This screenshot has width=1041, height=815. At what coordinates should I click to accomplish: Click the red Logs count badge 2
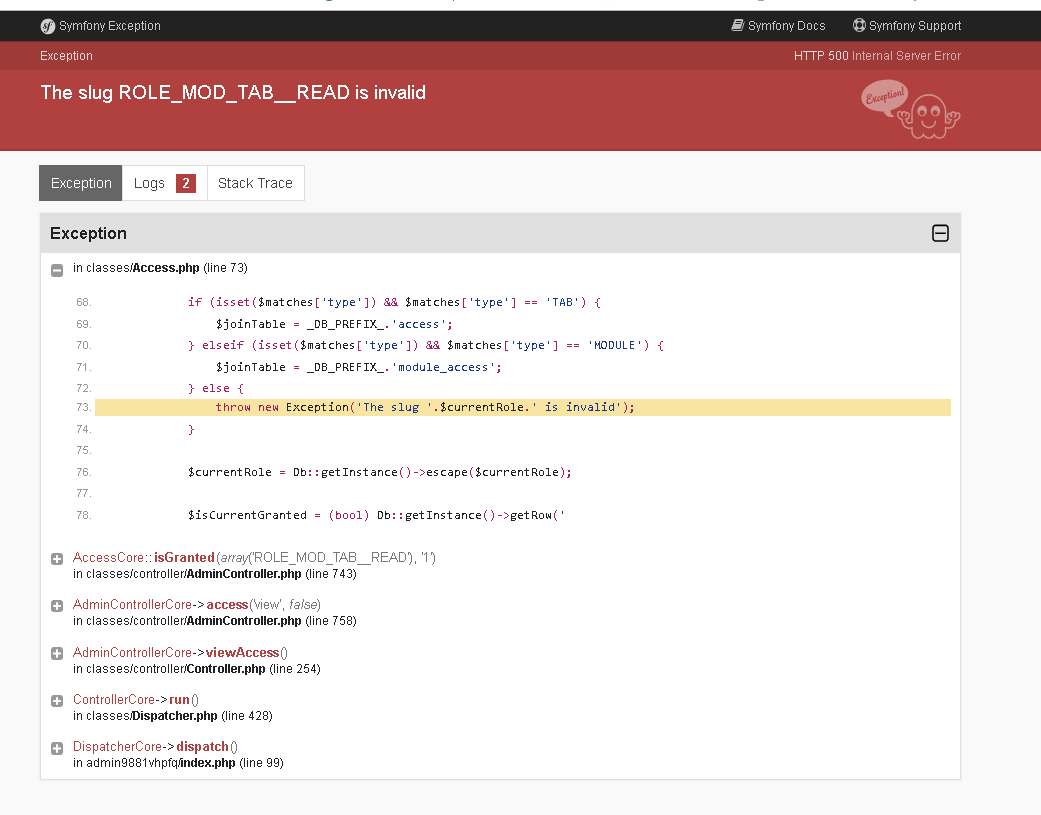click(x=186, y=183)
